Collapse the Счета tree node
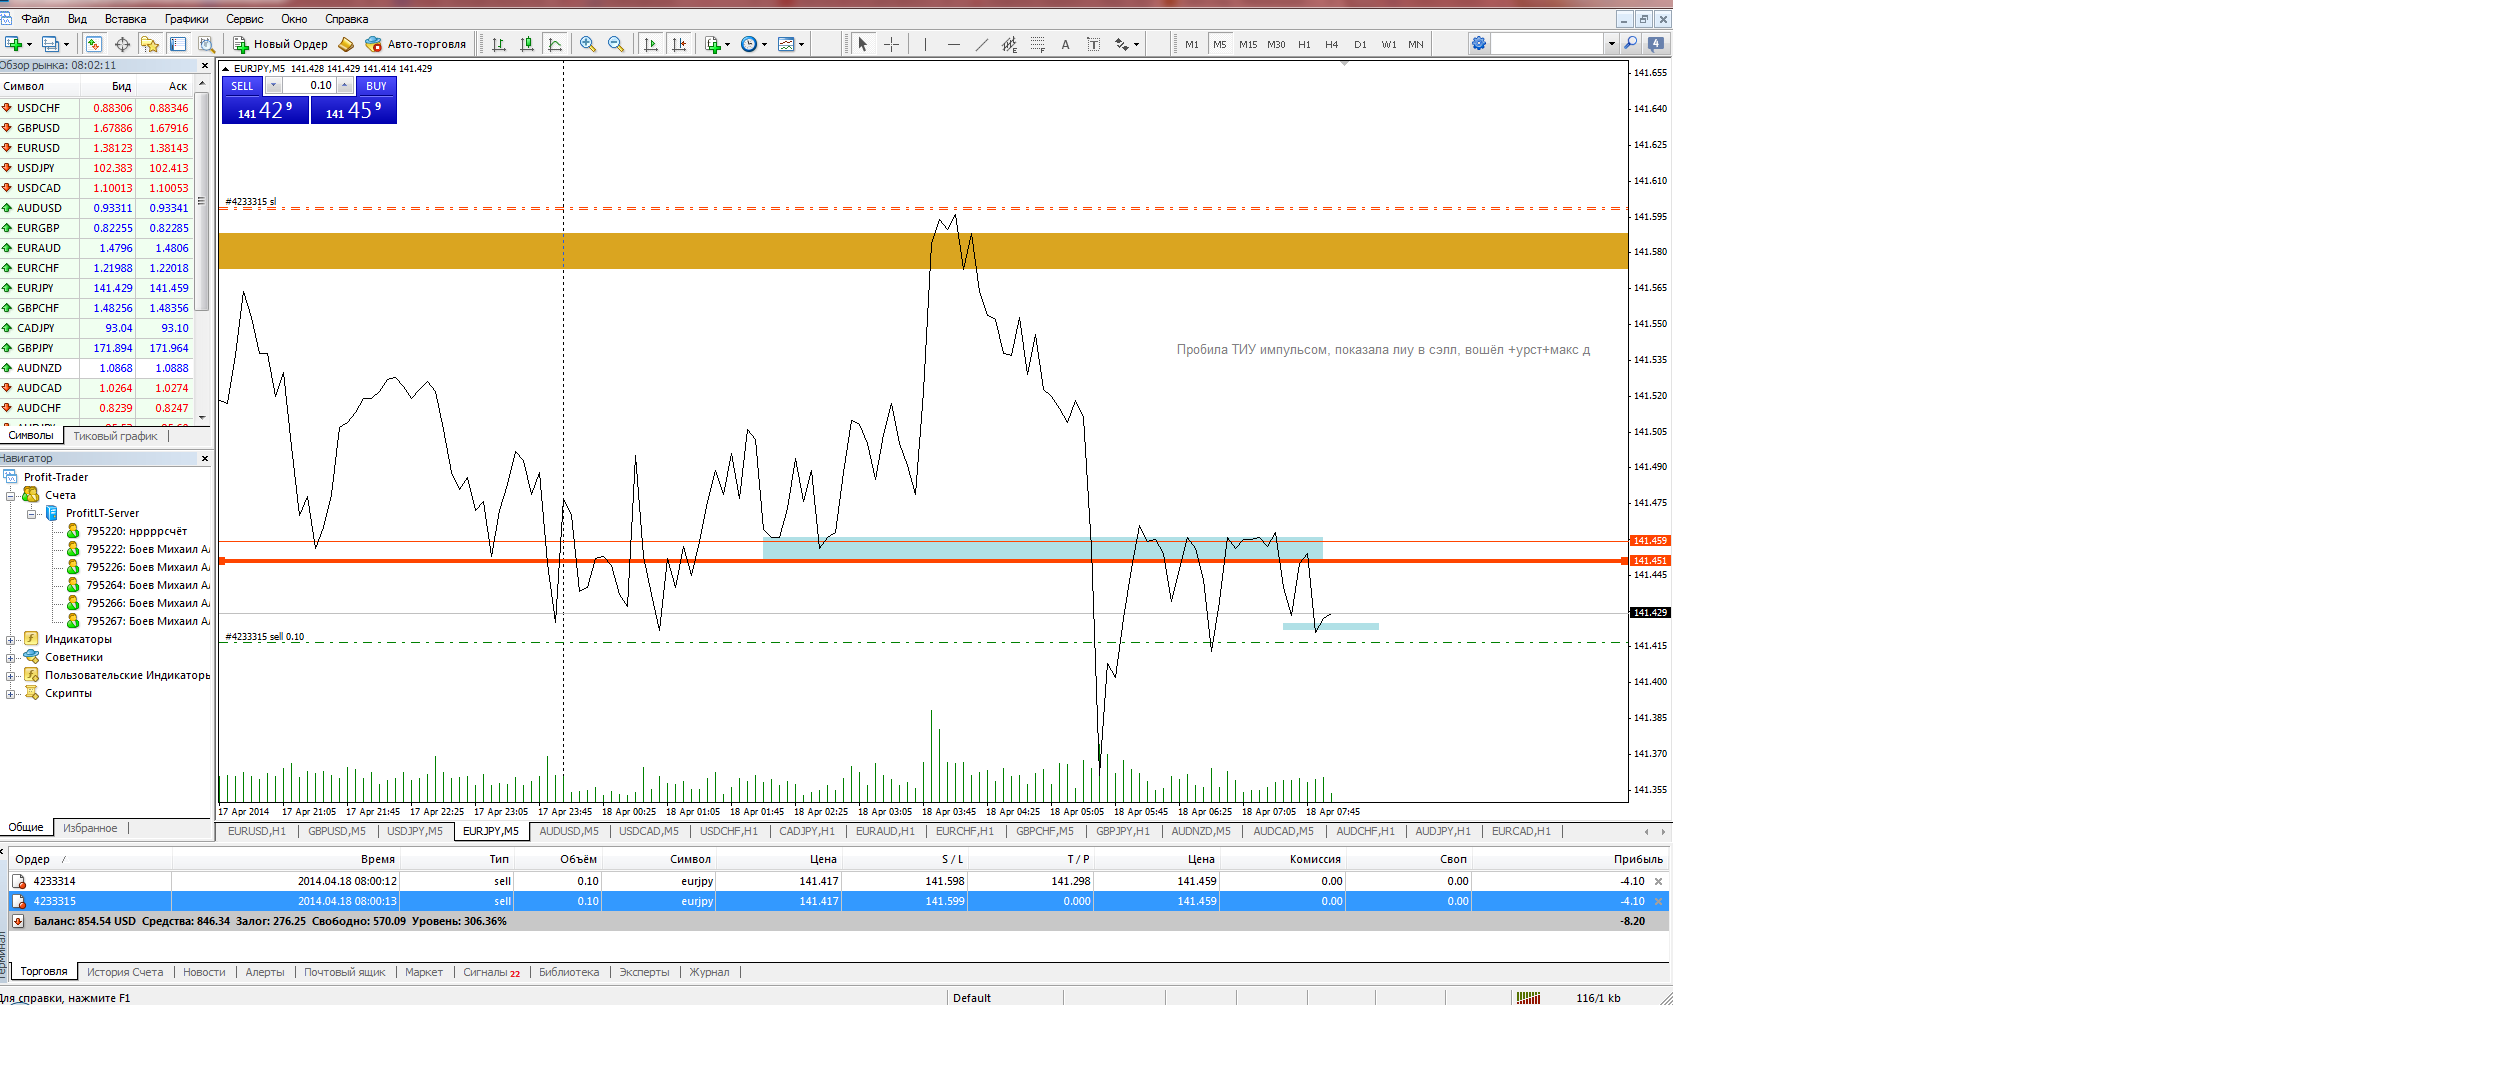 (x=10, y=496)
